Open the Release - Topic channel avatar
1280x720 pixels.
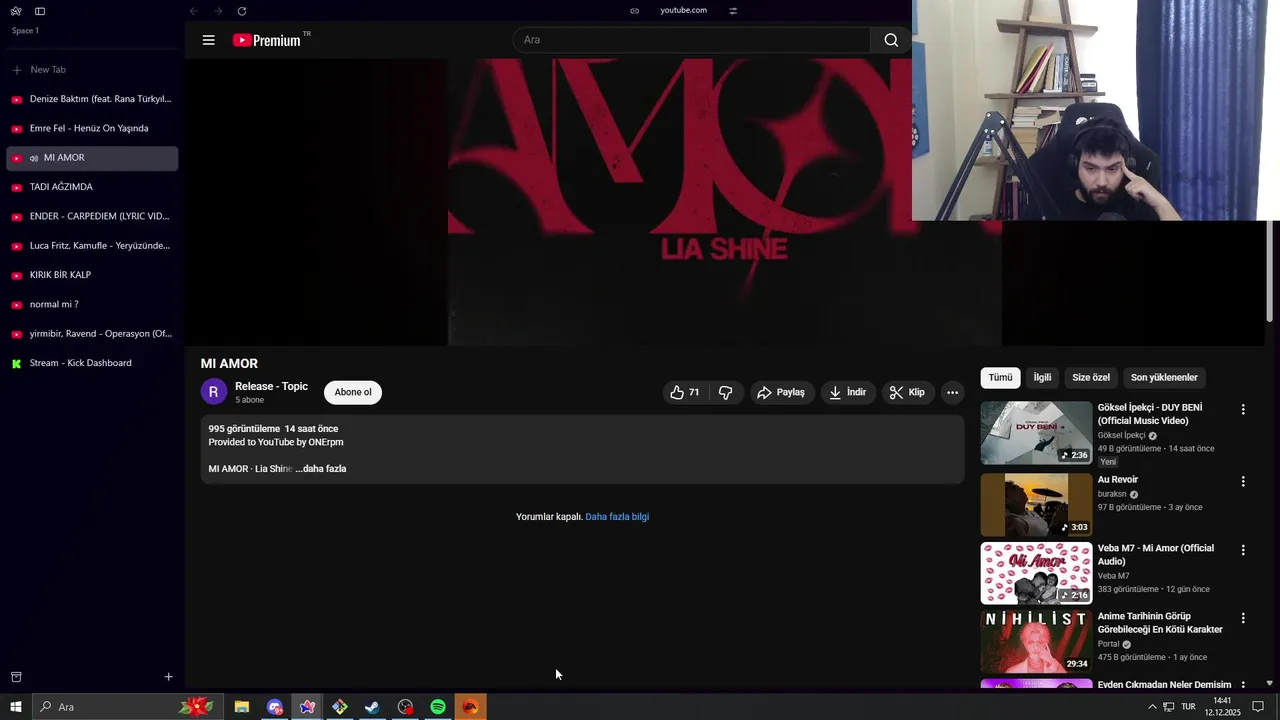pos(213,392)
